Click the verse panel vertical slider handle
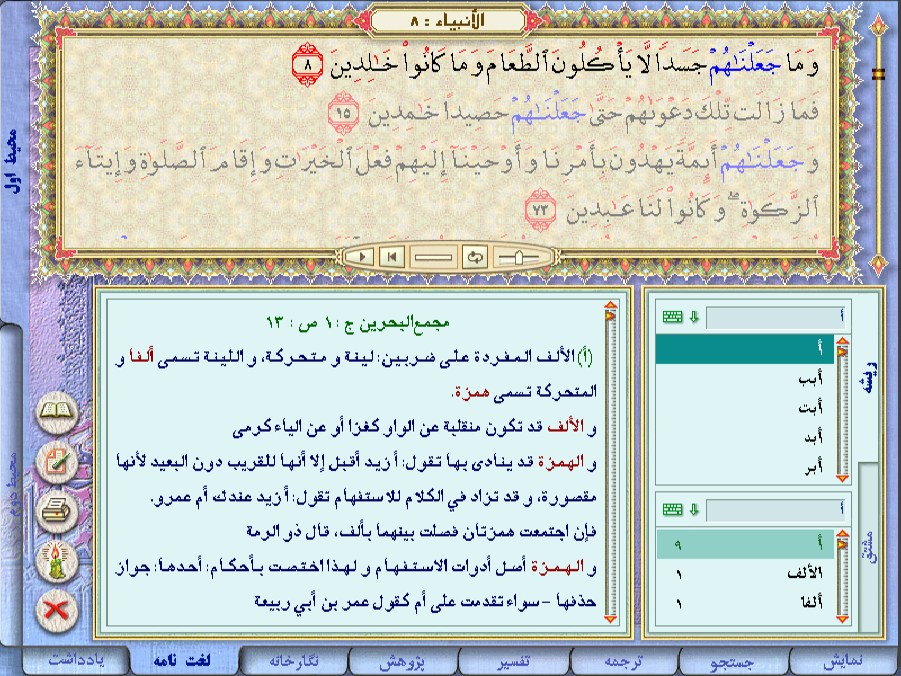 coord(878,74)
